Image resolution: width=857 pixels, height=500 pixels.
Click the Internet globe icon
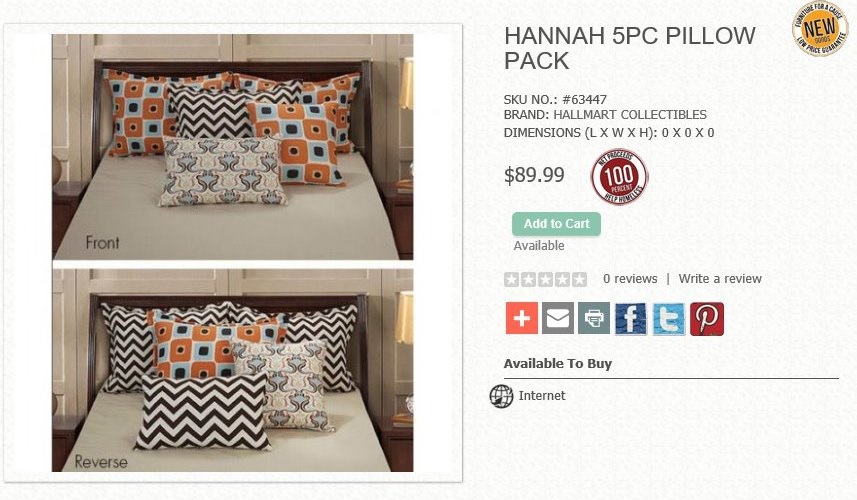[x=501, y=396]
